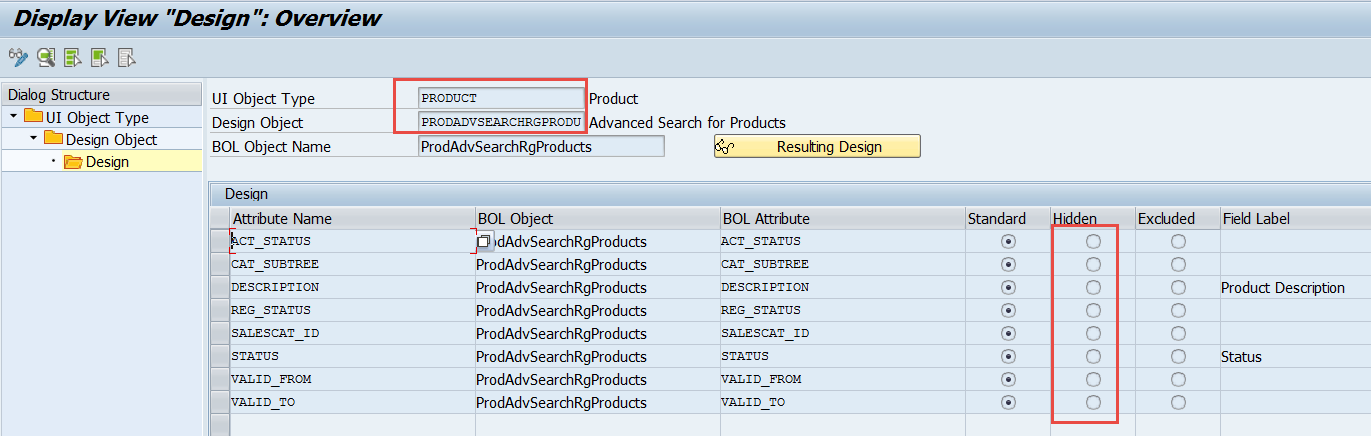Select Hidden radio for VALID_TO
The height and width of the screenshot is (436, 1371).
(x=1093, y=402)
